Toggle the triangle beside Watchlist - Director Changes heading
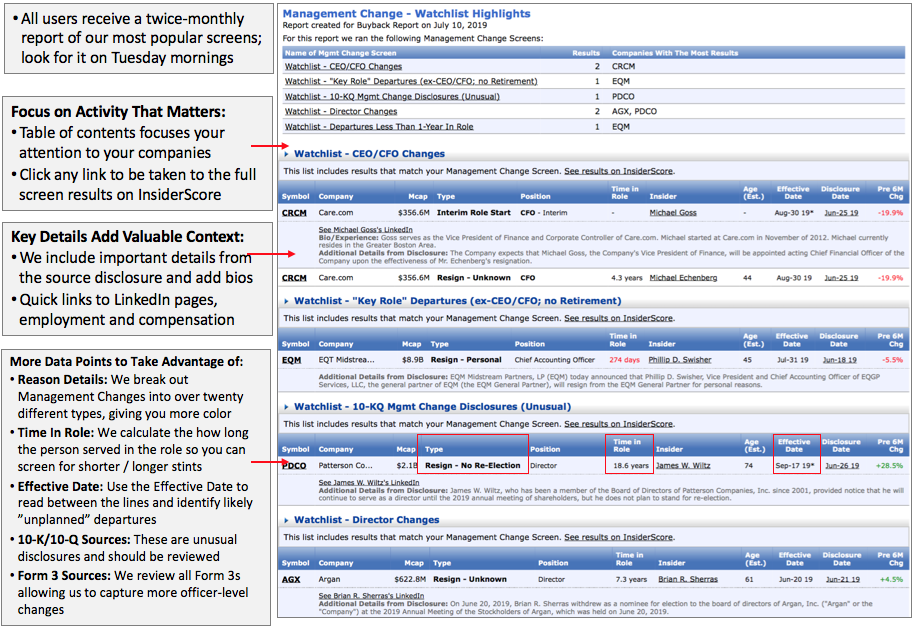This screenshot has width=917, height=630. coord(287,520)
